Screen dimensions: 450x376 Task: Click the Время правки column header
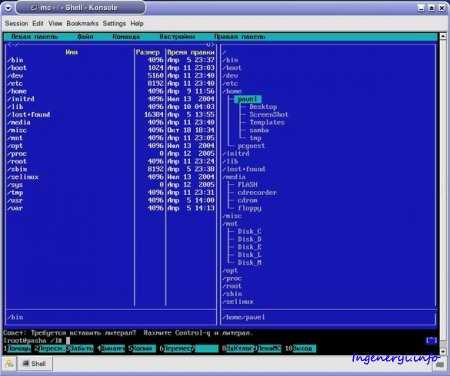pyautogui.click(x=191, y=52)
